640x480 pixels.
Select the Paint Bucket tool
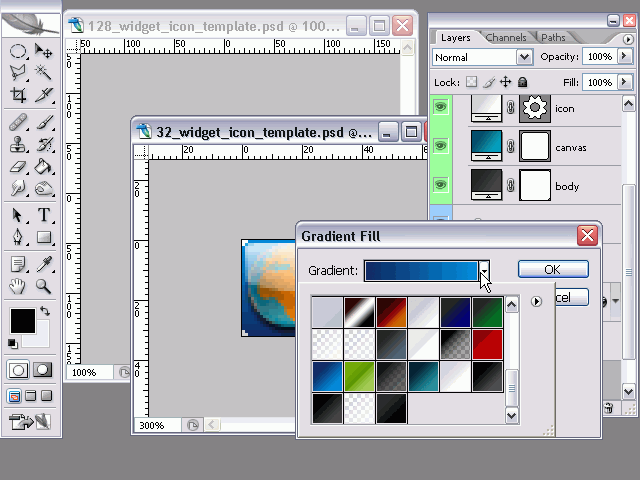click(x=43, y=167)
